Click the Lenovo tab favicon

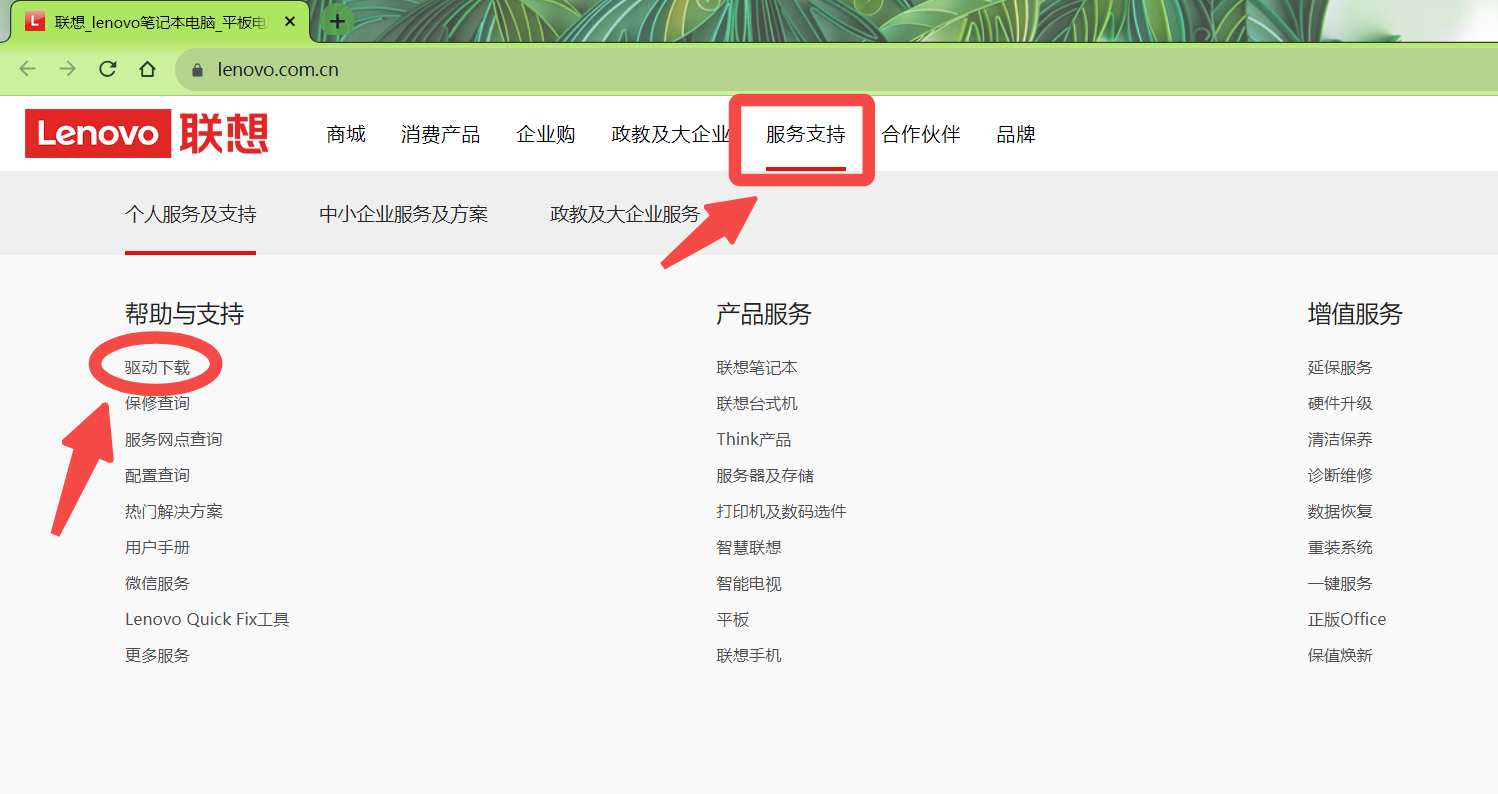(x=35, y=22)
